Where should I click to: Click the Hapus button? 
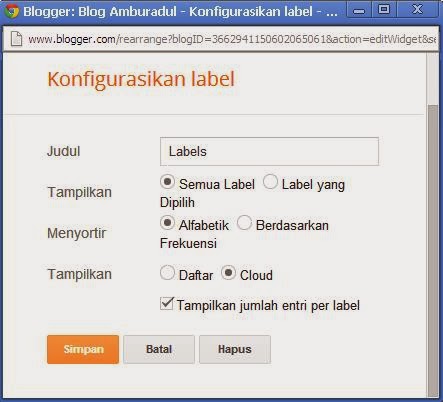235,349
